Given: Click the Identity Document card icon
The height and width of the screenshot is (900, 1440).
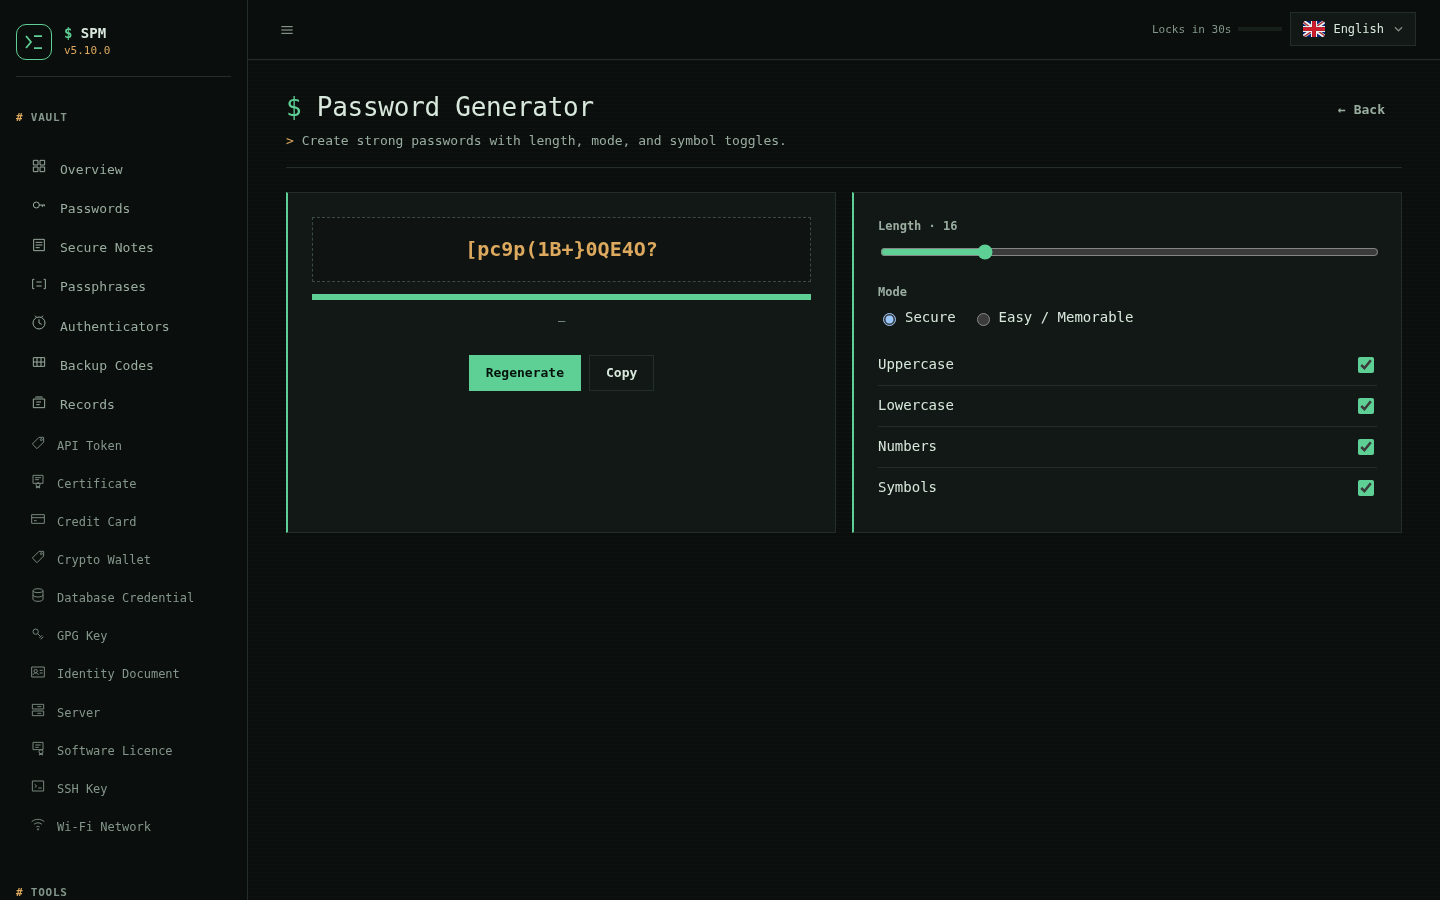Looking at the screenshot, I should tap(38, 672).
